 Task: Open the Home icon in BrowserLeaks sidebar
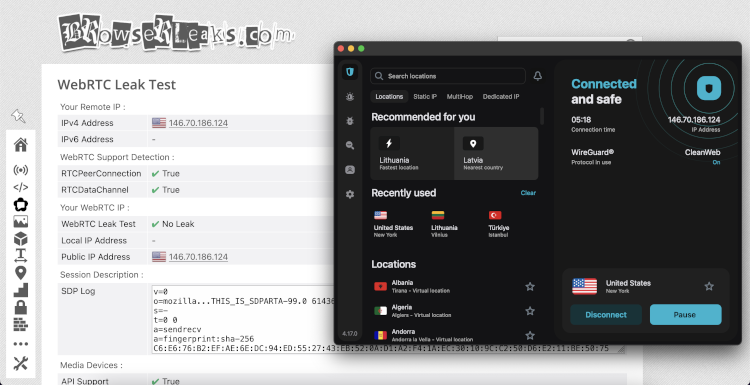click(21, 144)
